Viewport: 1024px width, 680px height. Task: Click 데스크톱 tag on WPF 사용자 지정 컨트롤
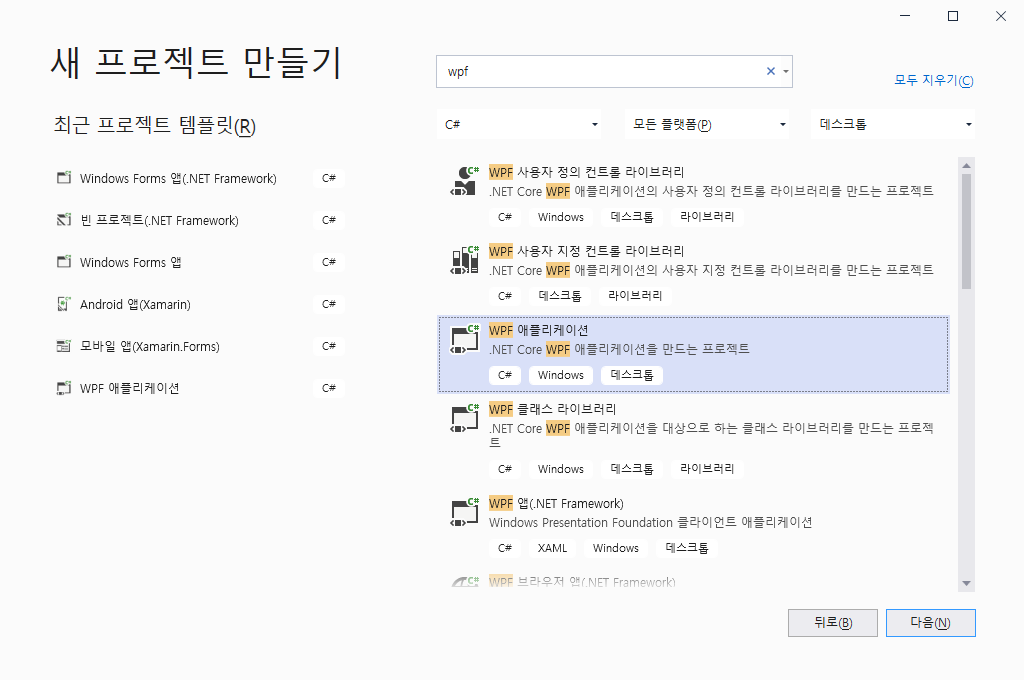(x=560, y=296)
